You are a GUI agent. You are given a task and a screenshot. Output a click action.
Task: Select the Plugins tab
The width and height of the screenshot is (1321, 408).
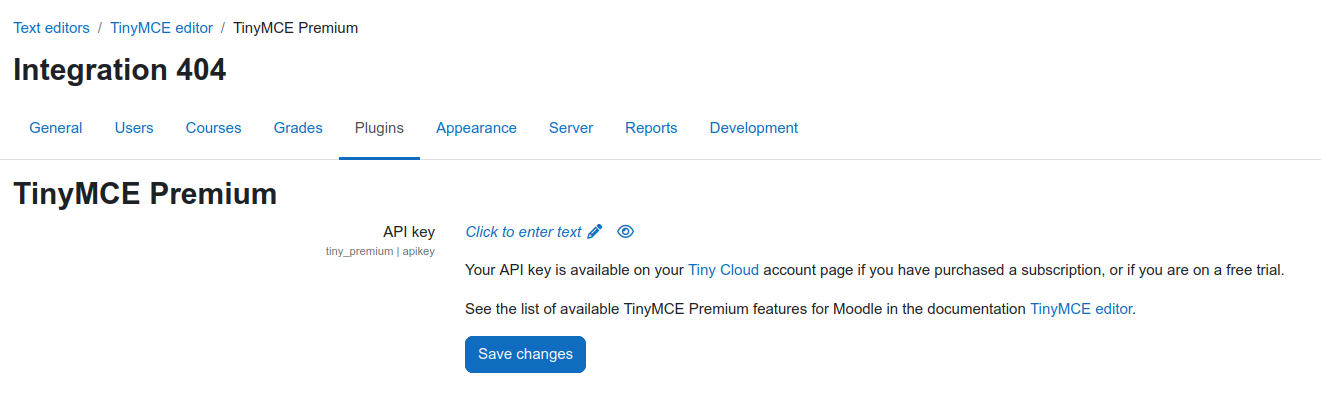[379, 128]
